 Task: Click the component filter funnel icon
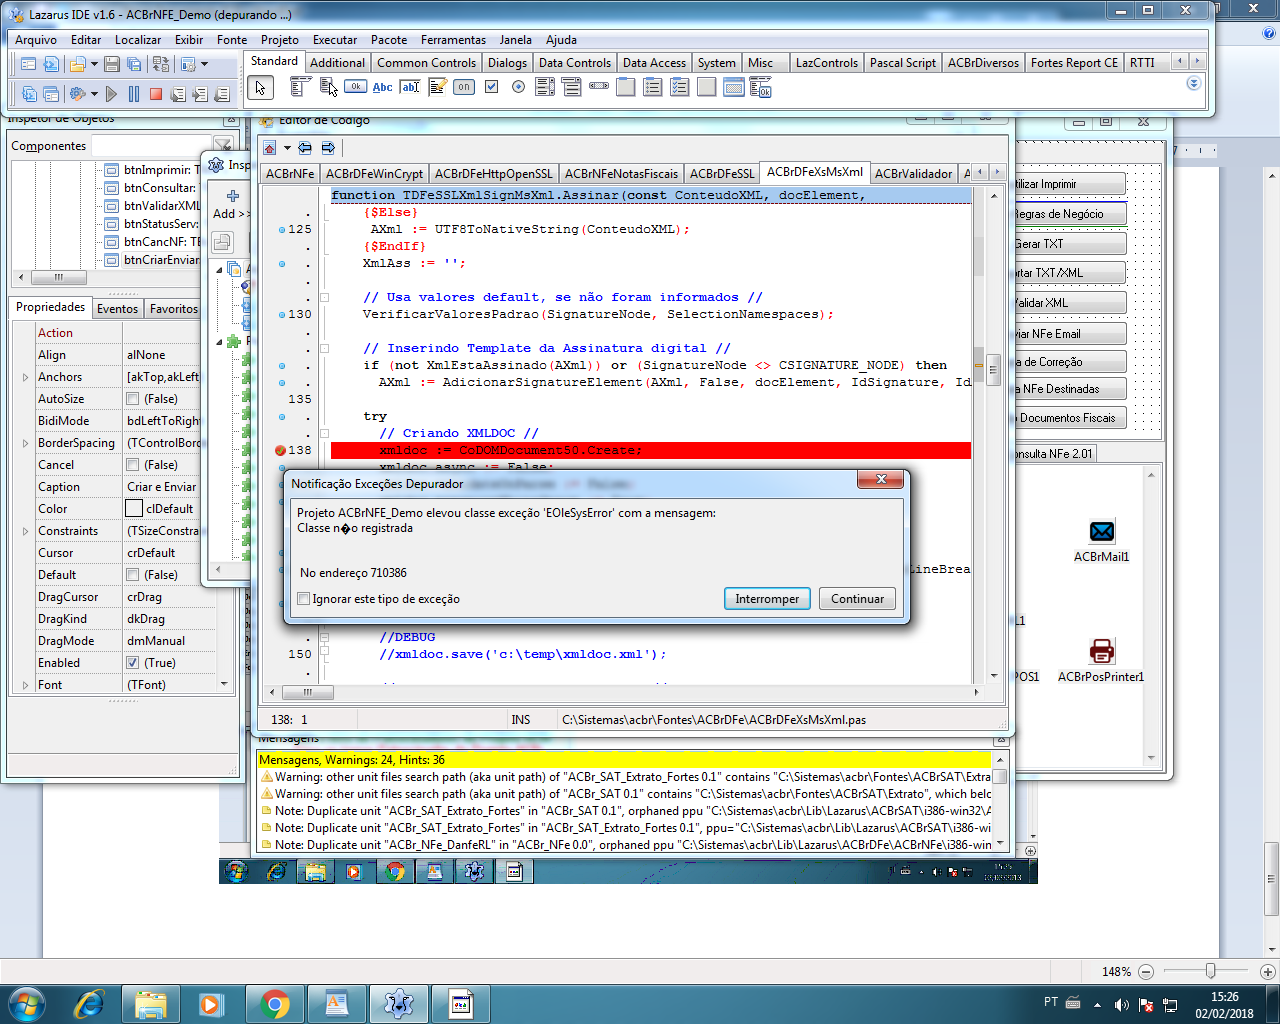tap(224, 146)
